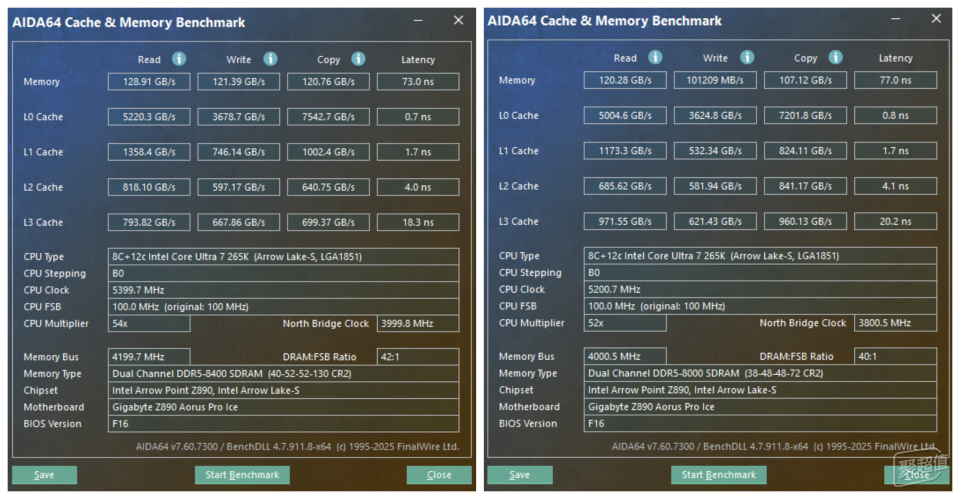Select Memory Type DDR5-8400 field
The height and width of the screenshot is (499, 960).
tap(283, 373)
